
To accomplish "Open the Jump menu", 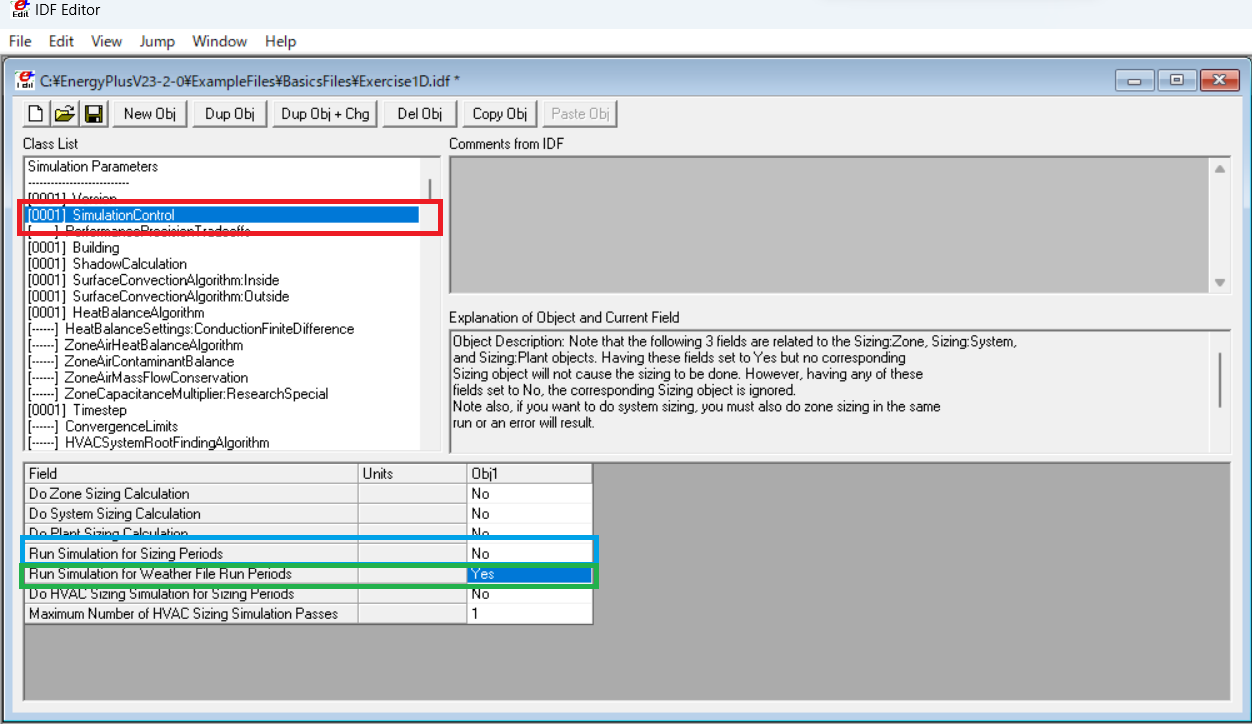I will [157, 41].
